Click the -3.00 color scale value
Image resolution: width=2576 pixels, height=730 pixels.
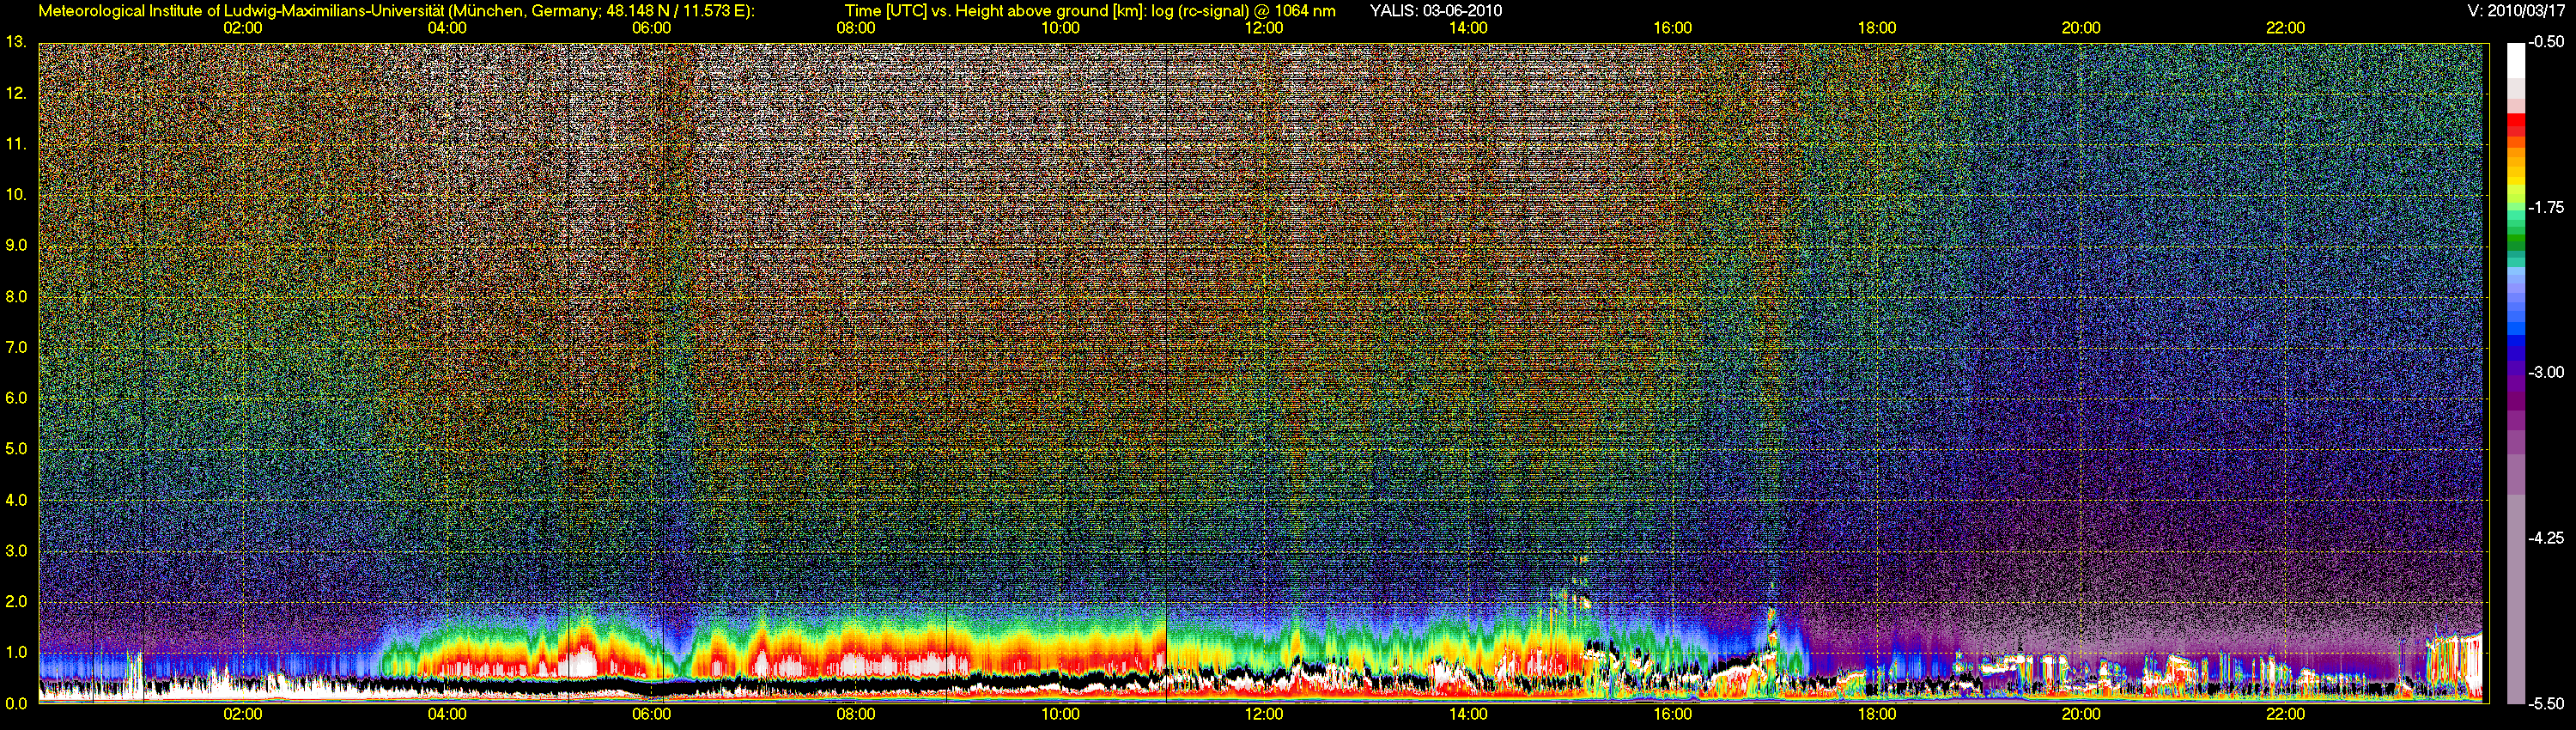pyautogui.click(x=2546, y=373)
